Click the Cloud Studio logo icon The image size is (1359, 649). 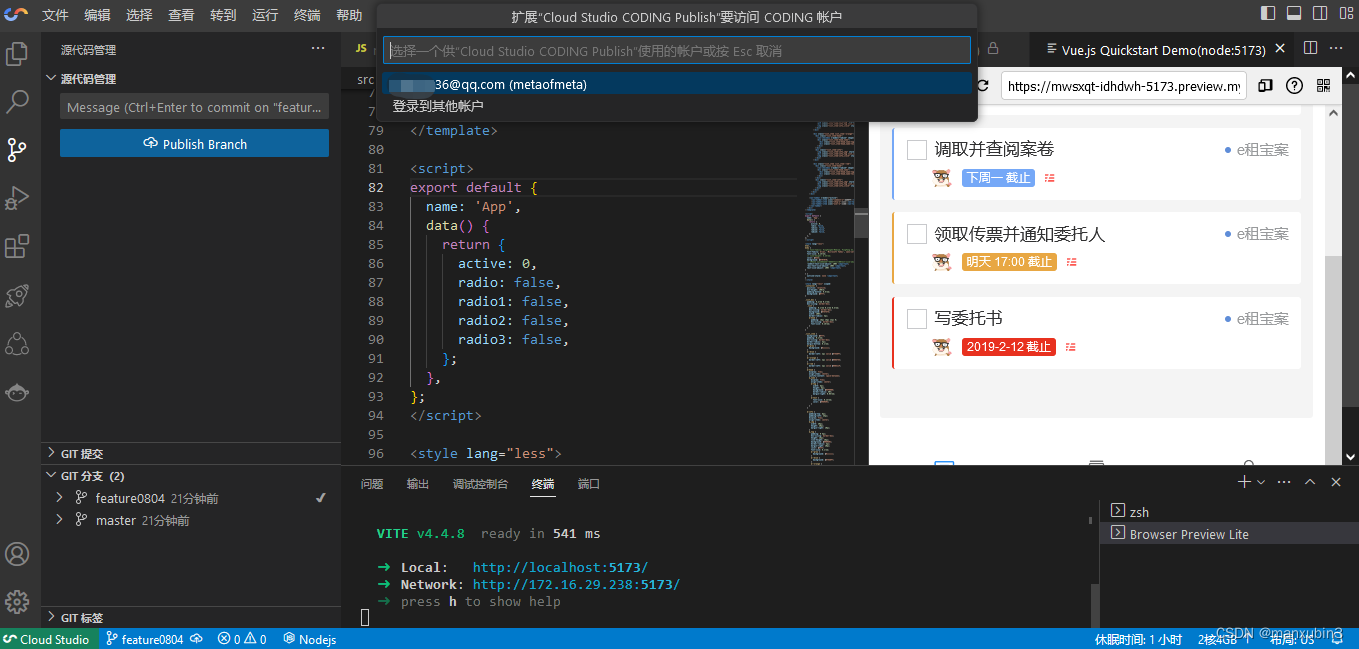click(x=16, y=14)
